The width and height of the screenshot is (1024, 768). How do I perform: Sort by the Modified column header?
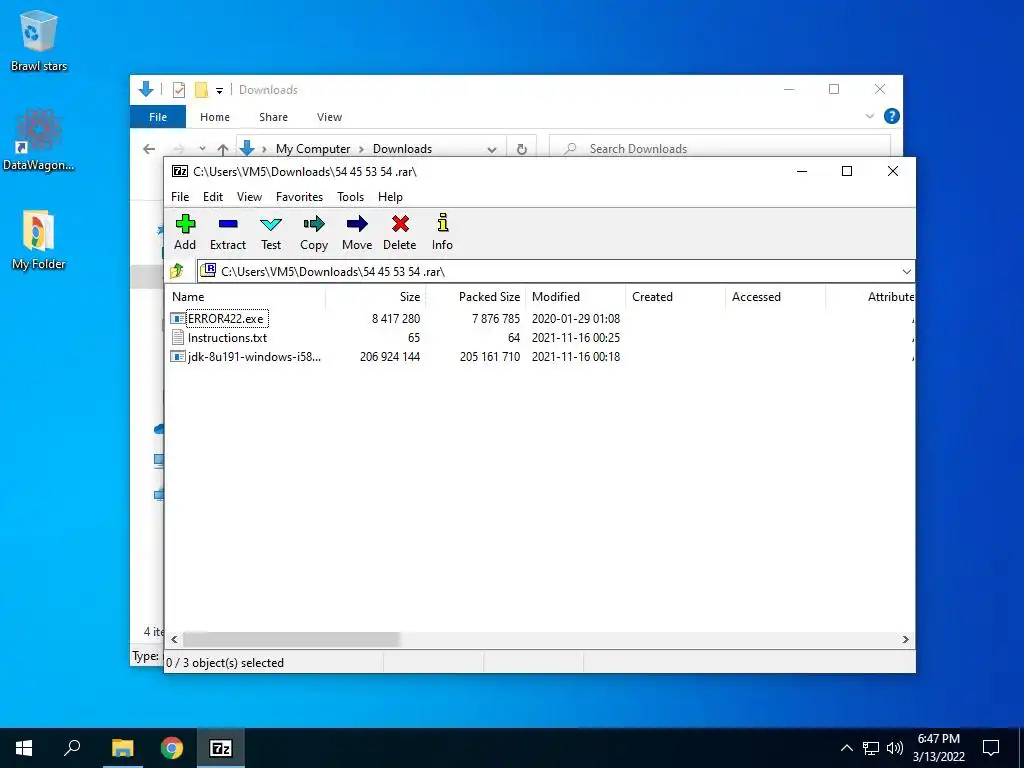[575, 296]
